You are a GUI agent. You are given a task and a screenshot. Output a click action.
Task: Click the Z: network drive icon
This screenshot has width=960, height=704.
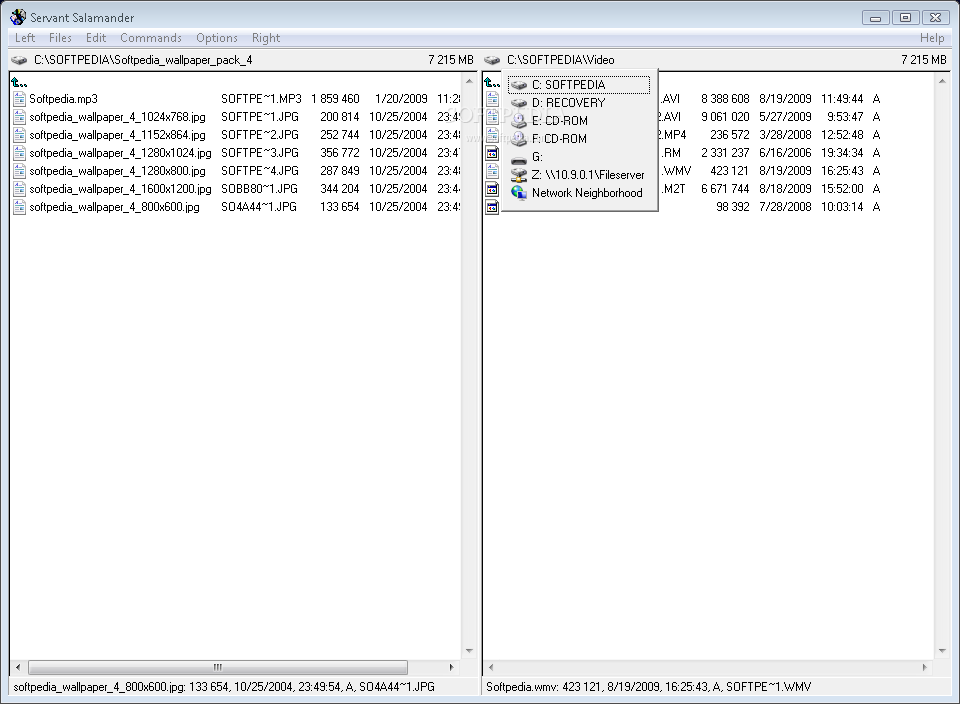click(519, 175)
